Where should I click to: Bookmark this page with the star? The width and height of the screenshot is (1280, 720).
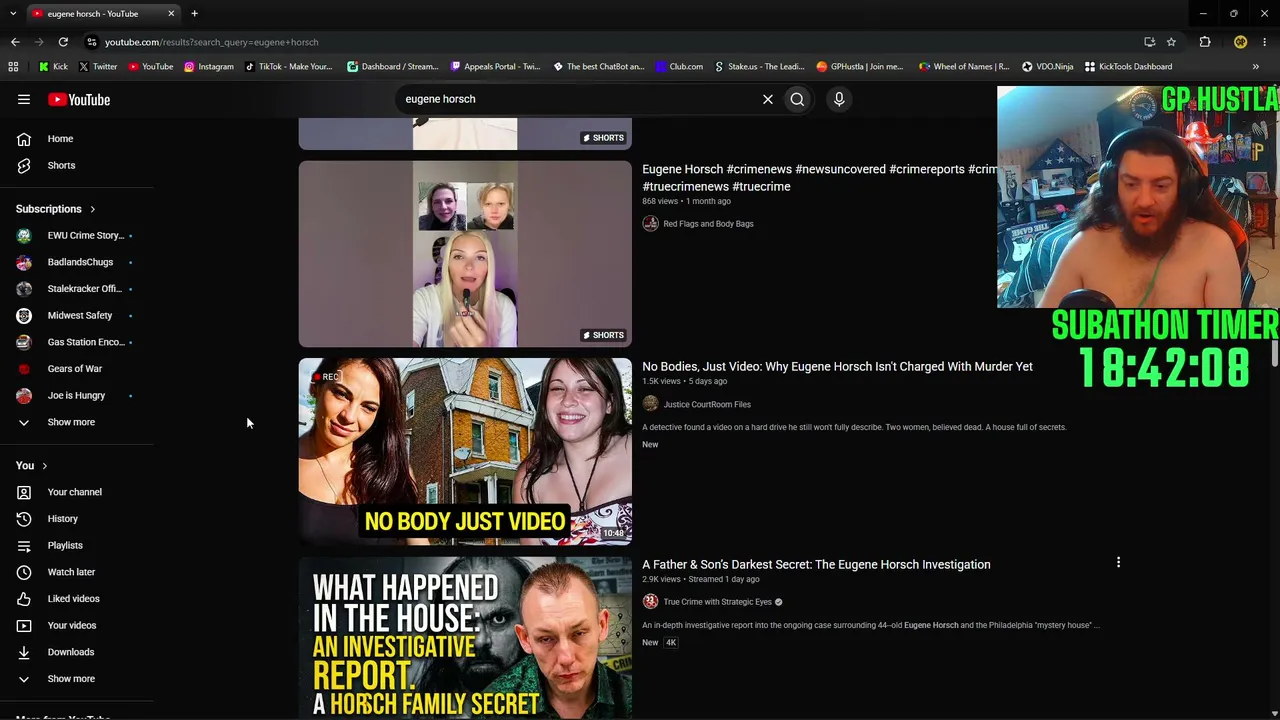click(x=1171, y=42)
